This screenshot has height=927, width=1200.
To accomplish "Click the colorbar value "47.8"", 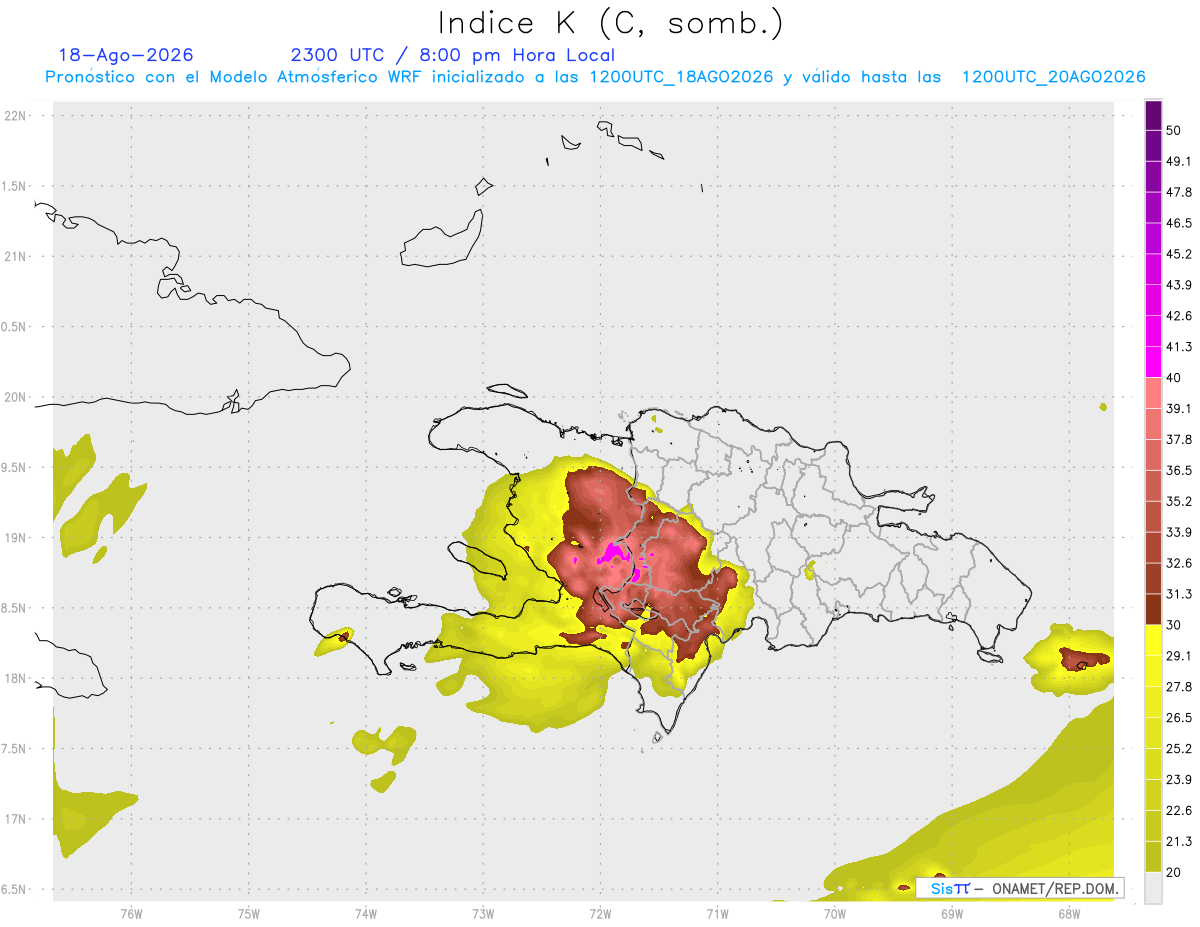I will tap(1179, 192).
